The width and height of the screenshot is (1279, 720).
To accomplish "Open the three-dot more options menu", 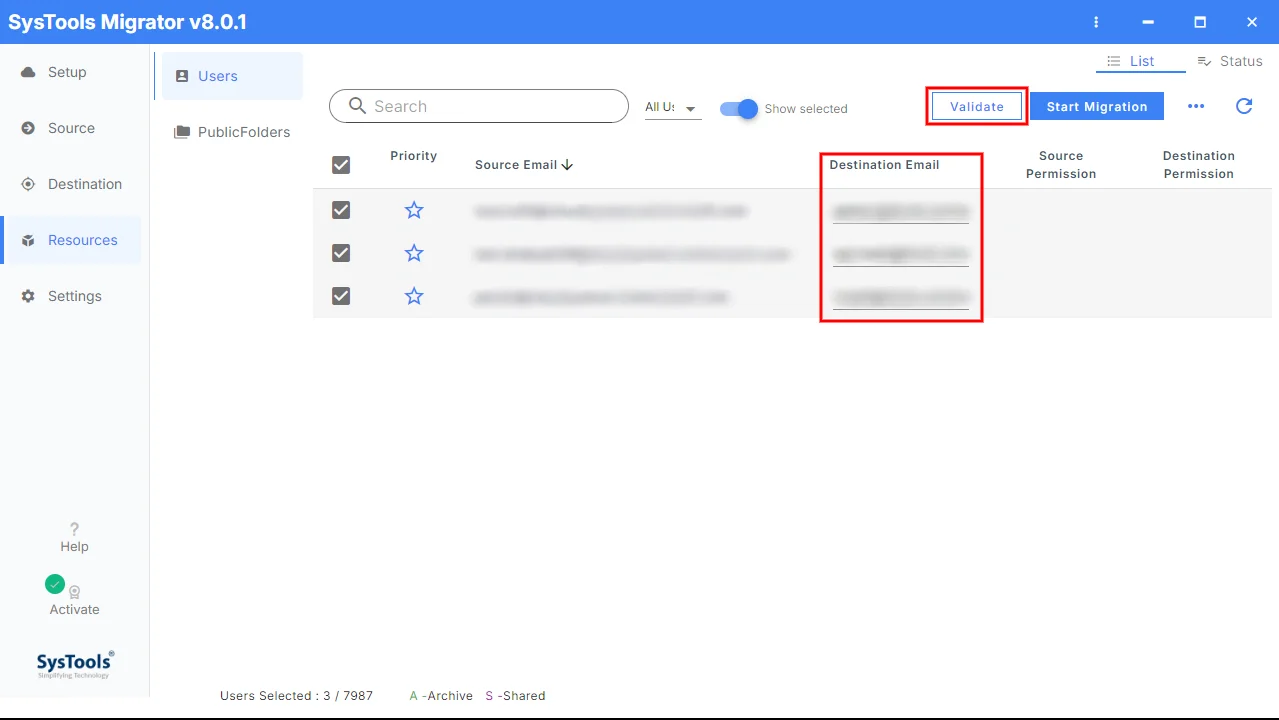I will coord(1196,106).
